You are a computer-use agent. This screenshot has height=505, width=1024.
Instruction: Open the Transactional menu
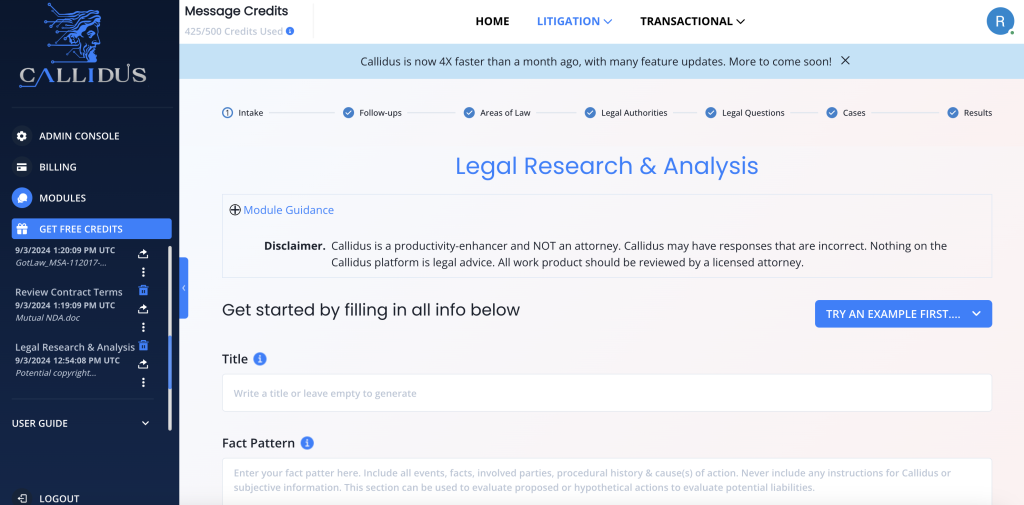click(692, 21)
